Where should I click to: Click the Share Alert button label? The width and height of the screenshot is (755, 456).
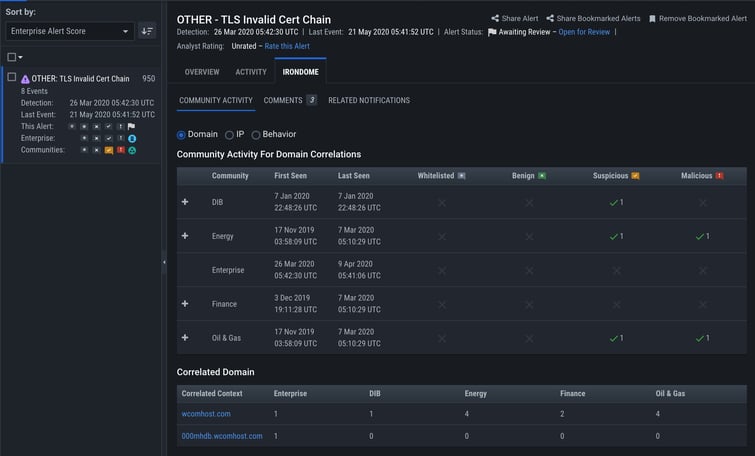pyautogui.click(x=520, y=18)
